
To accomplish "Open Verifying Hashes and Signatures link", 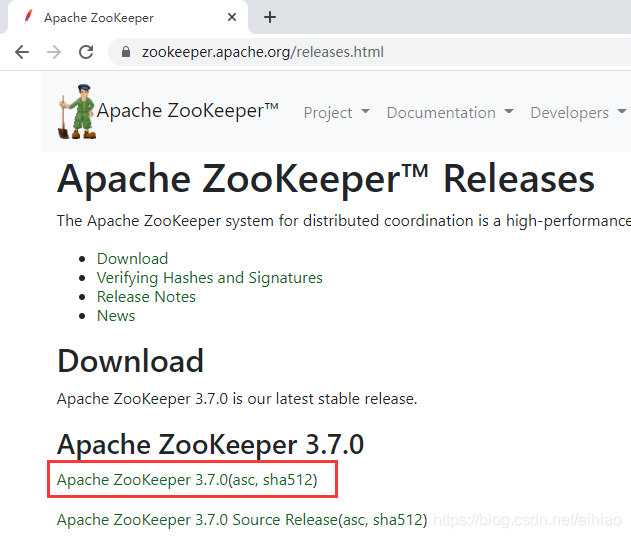I will pos(210,278).
